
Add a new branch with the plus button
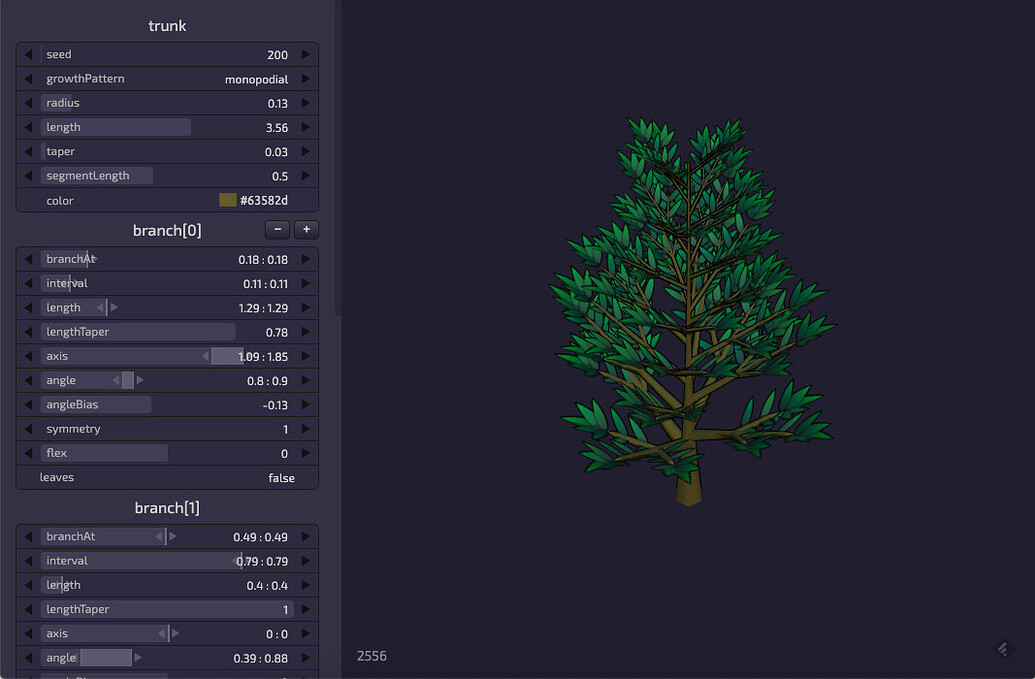(x=306, y=229)
